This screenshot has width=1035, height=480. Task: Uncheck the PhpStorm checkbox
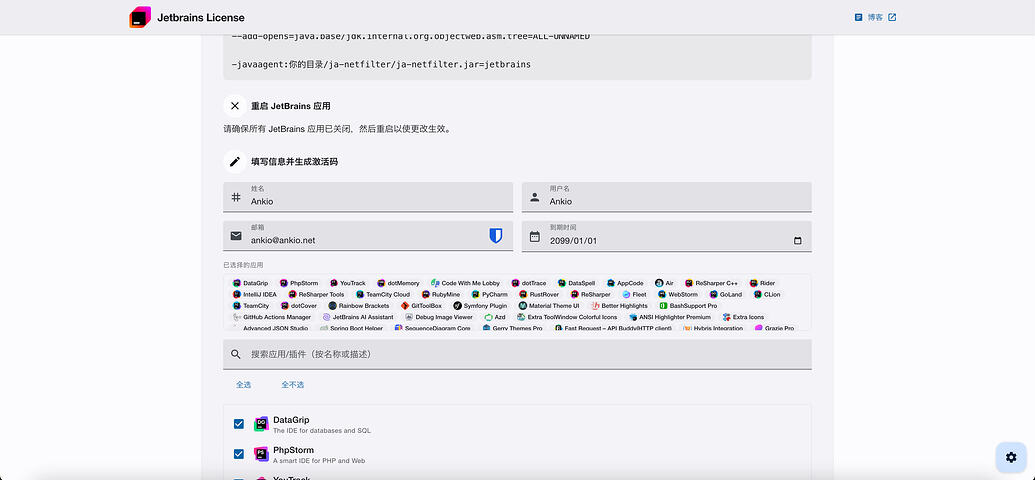(x=239, y=454)
